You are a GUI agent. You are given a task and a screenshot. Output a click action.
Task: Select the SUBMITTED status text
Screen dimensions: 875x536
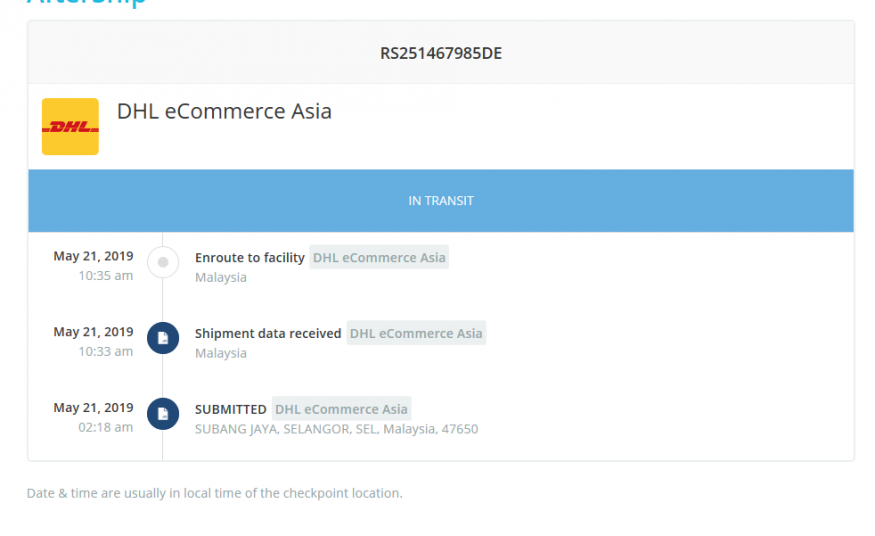point(230,409)
